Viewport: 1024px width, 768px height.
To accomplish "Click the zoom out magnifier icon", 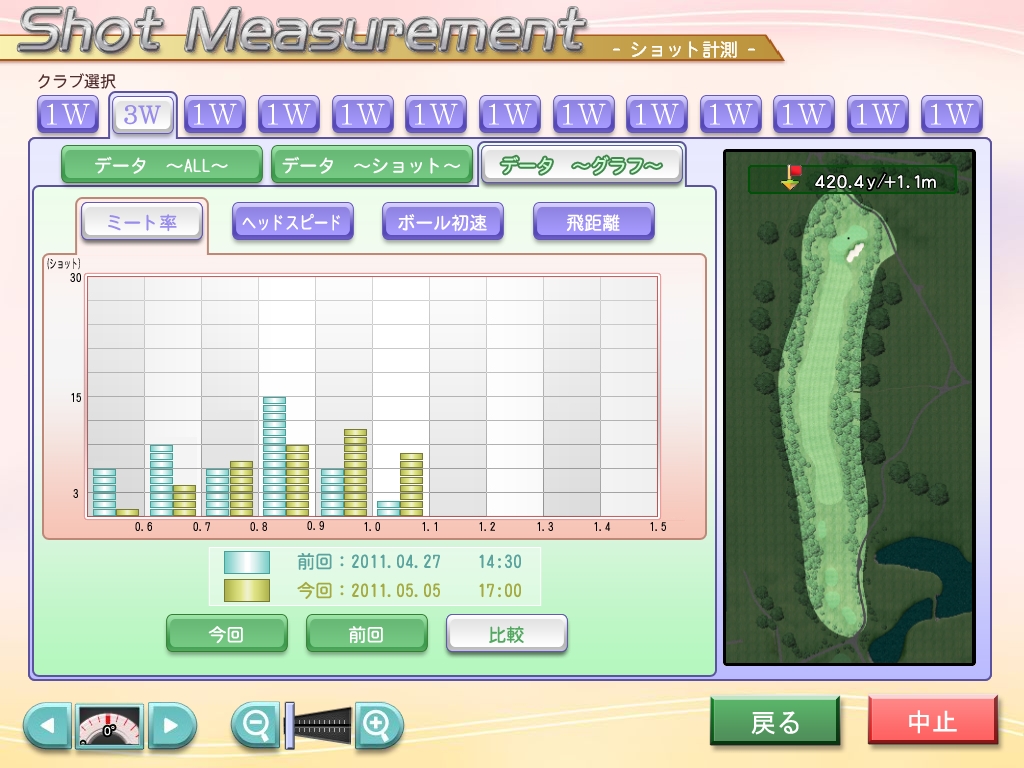I will click(255, 724).
